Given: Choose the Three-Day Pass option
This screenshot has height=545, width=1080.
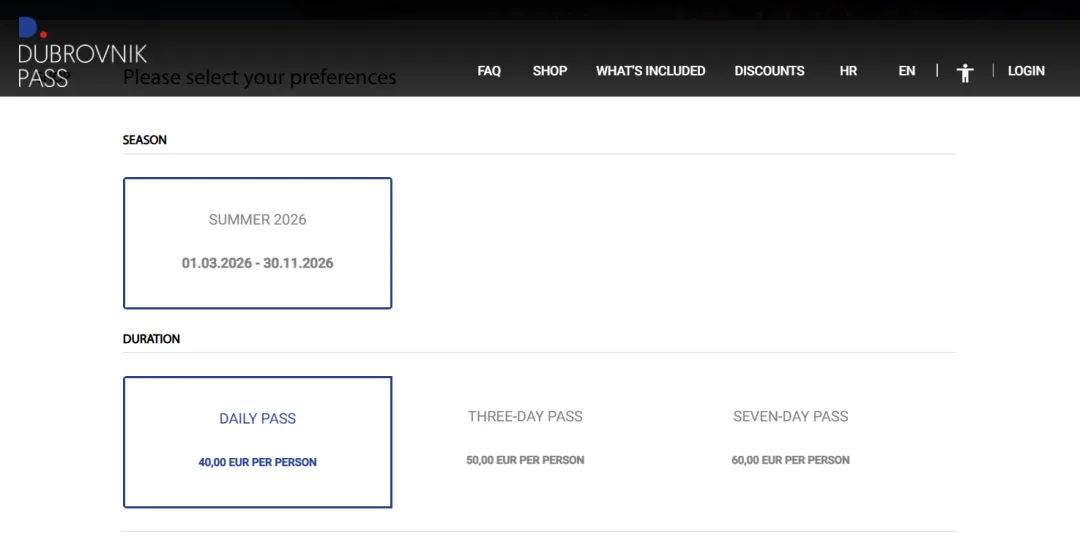Looking at the screenshot, I should [x=525, y=438].
